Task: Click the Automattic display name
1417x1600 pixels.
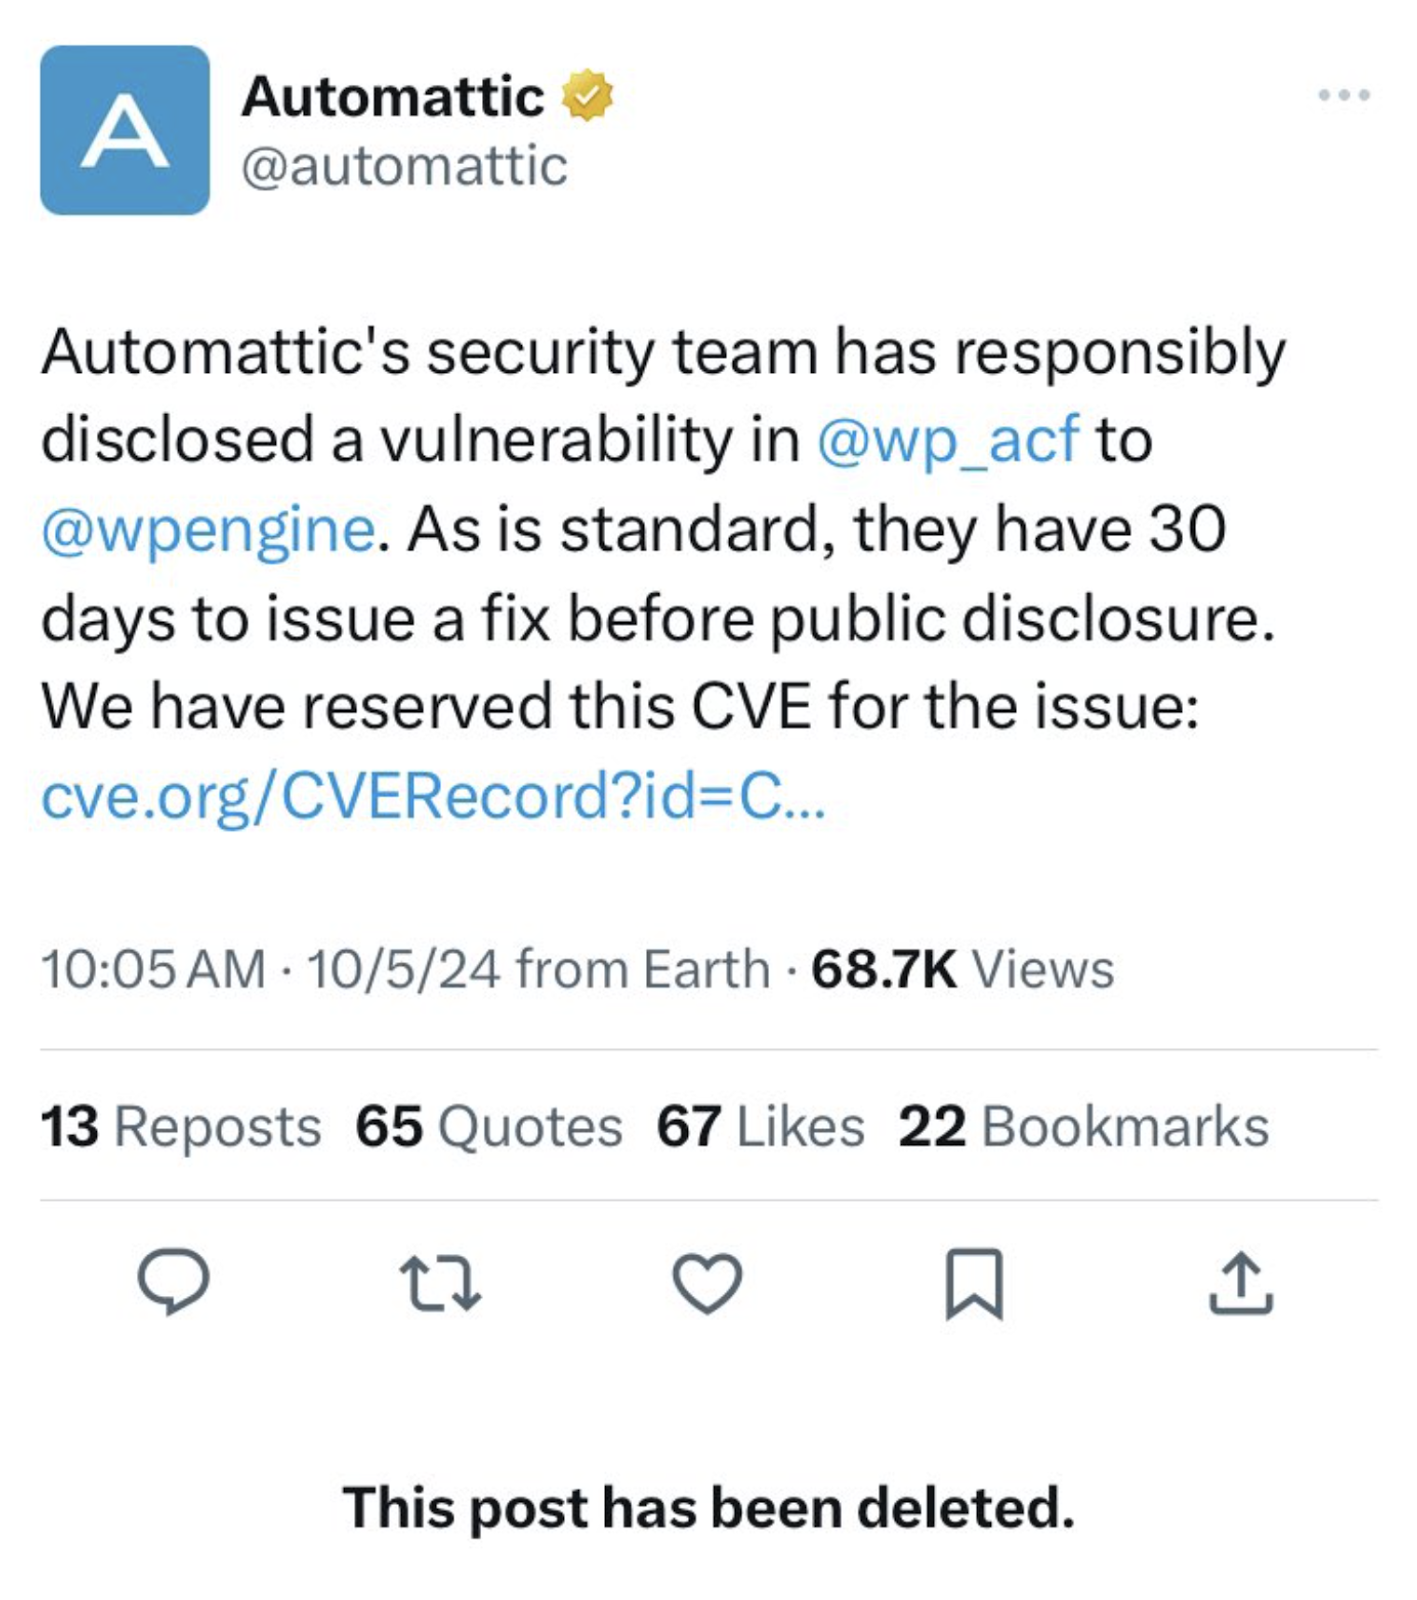Action: [393, 96]
